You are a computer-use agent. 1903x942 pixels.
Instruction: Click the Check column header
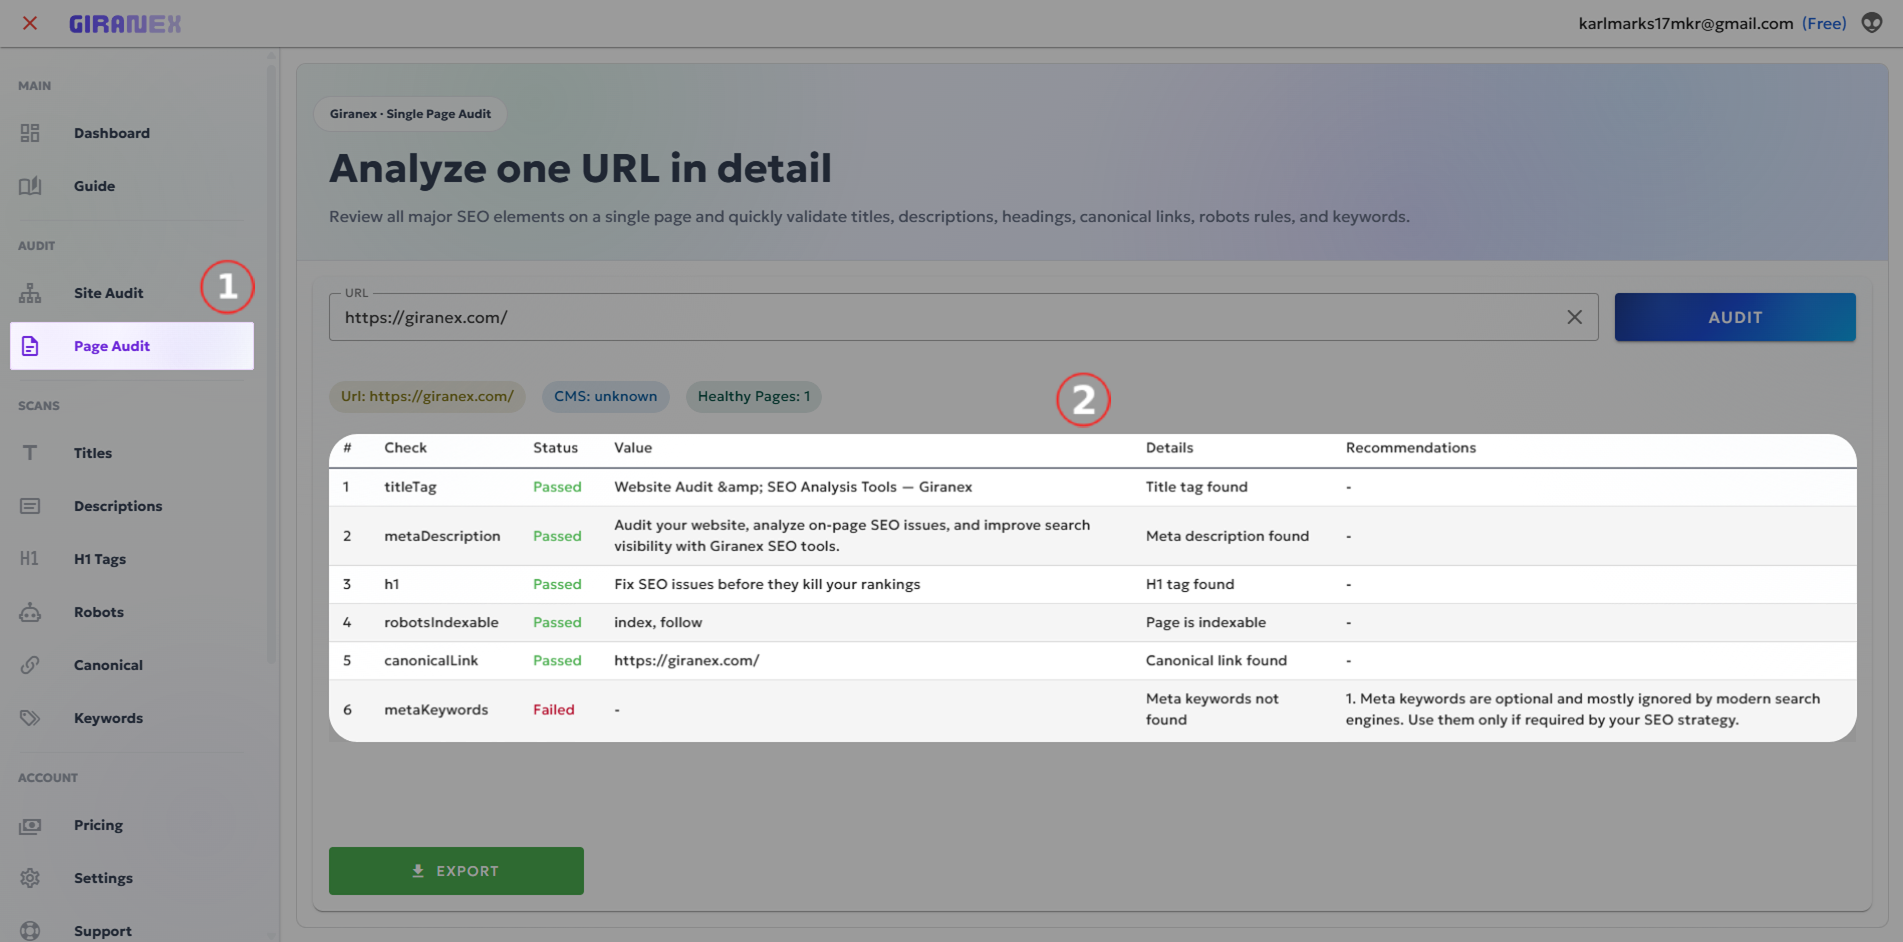[405, 448]
